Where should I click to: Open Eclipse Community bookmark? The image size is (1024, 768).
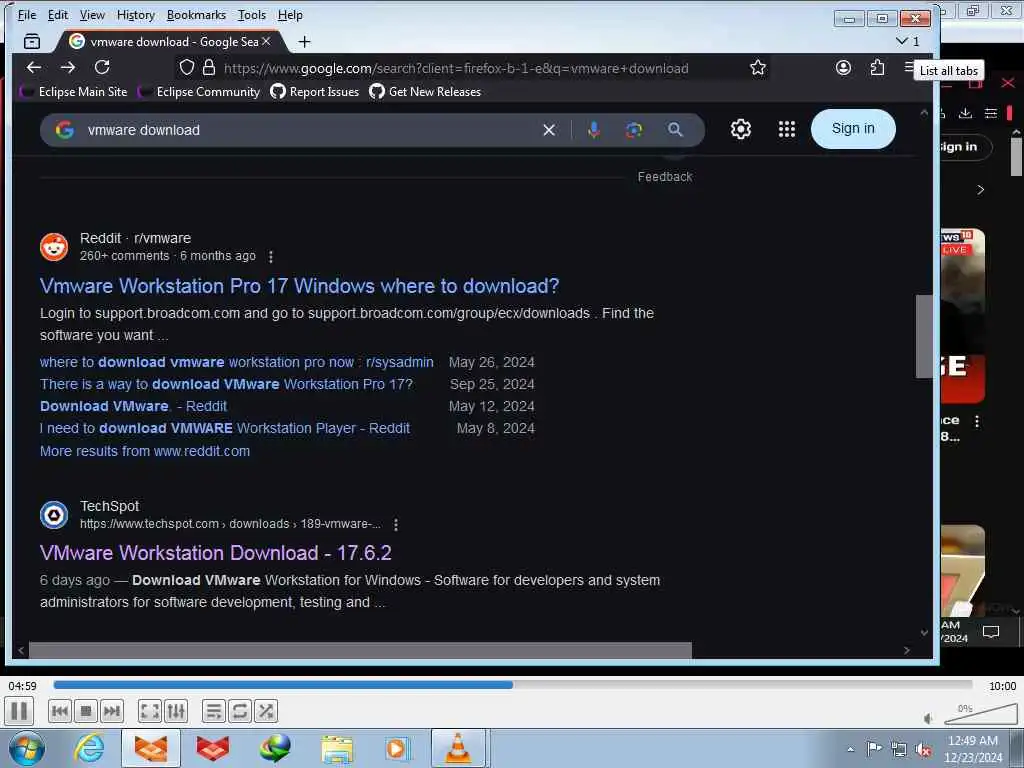[x=199, y=91]
